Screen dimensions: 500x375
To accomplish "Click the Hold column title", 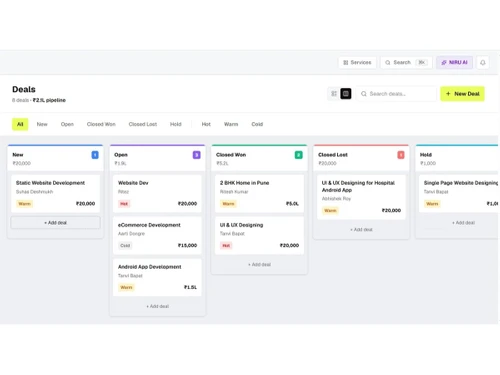I will coord(426,155).
